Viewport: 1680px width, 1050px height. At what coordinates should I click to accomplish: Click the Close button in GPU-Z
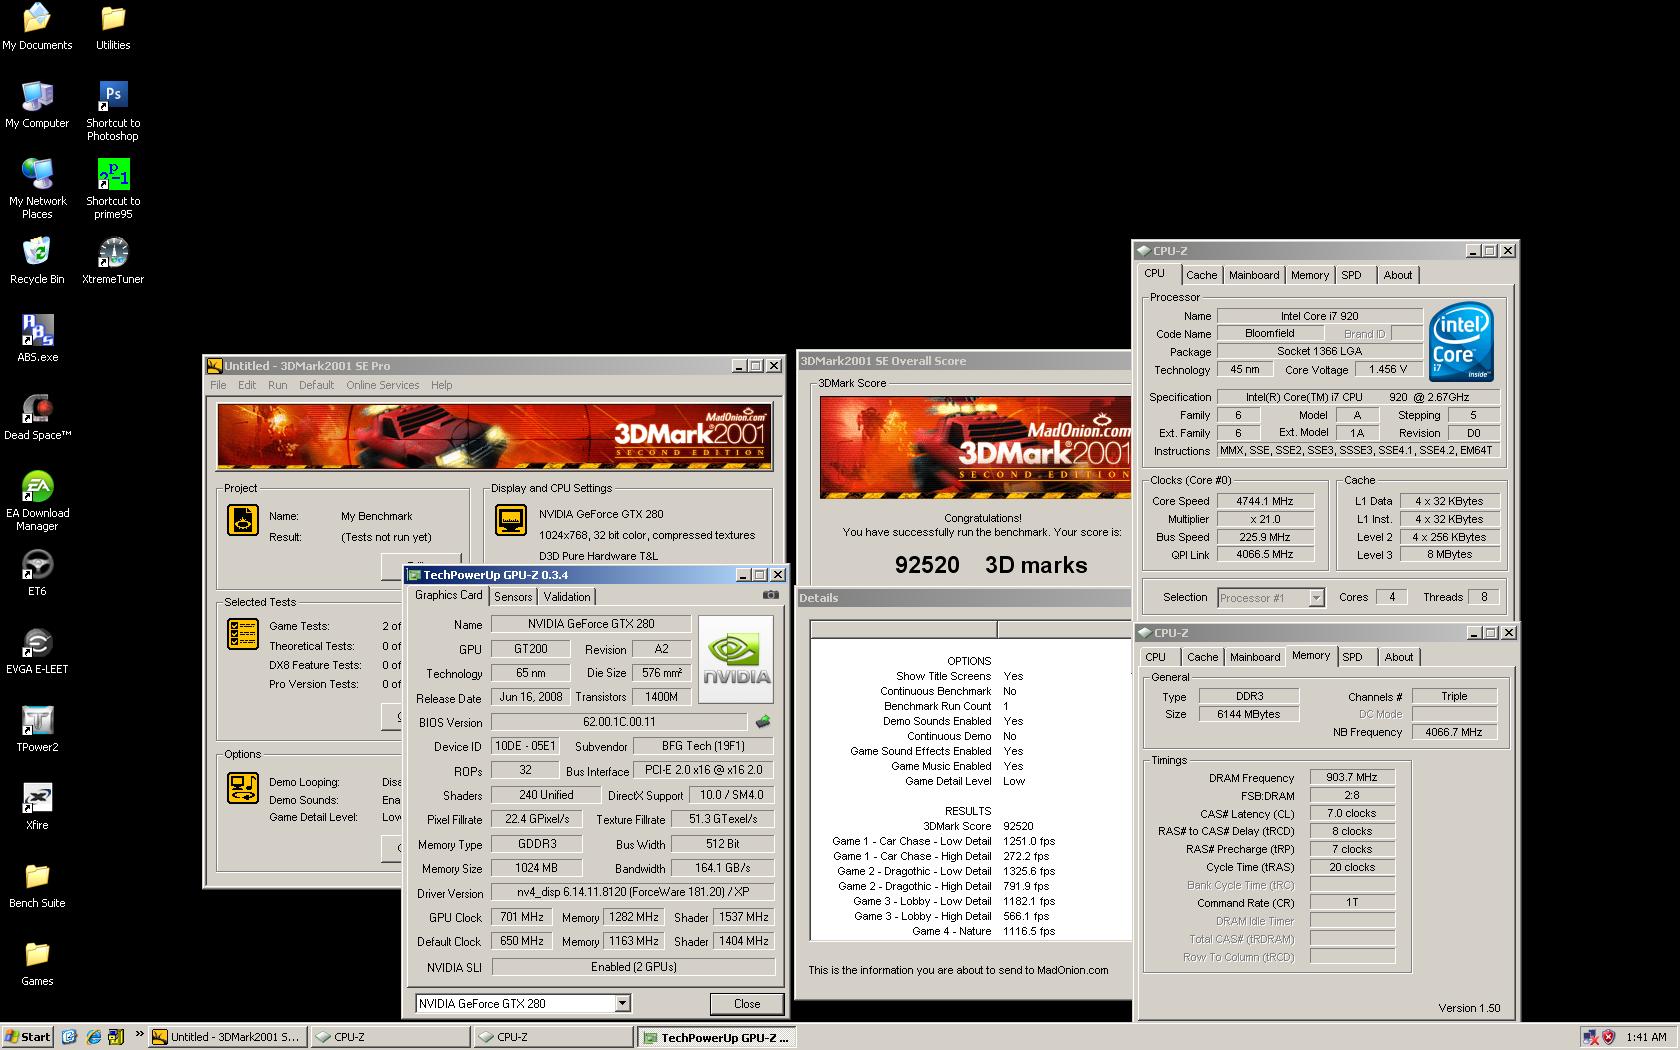[747, 1003]
